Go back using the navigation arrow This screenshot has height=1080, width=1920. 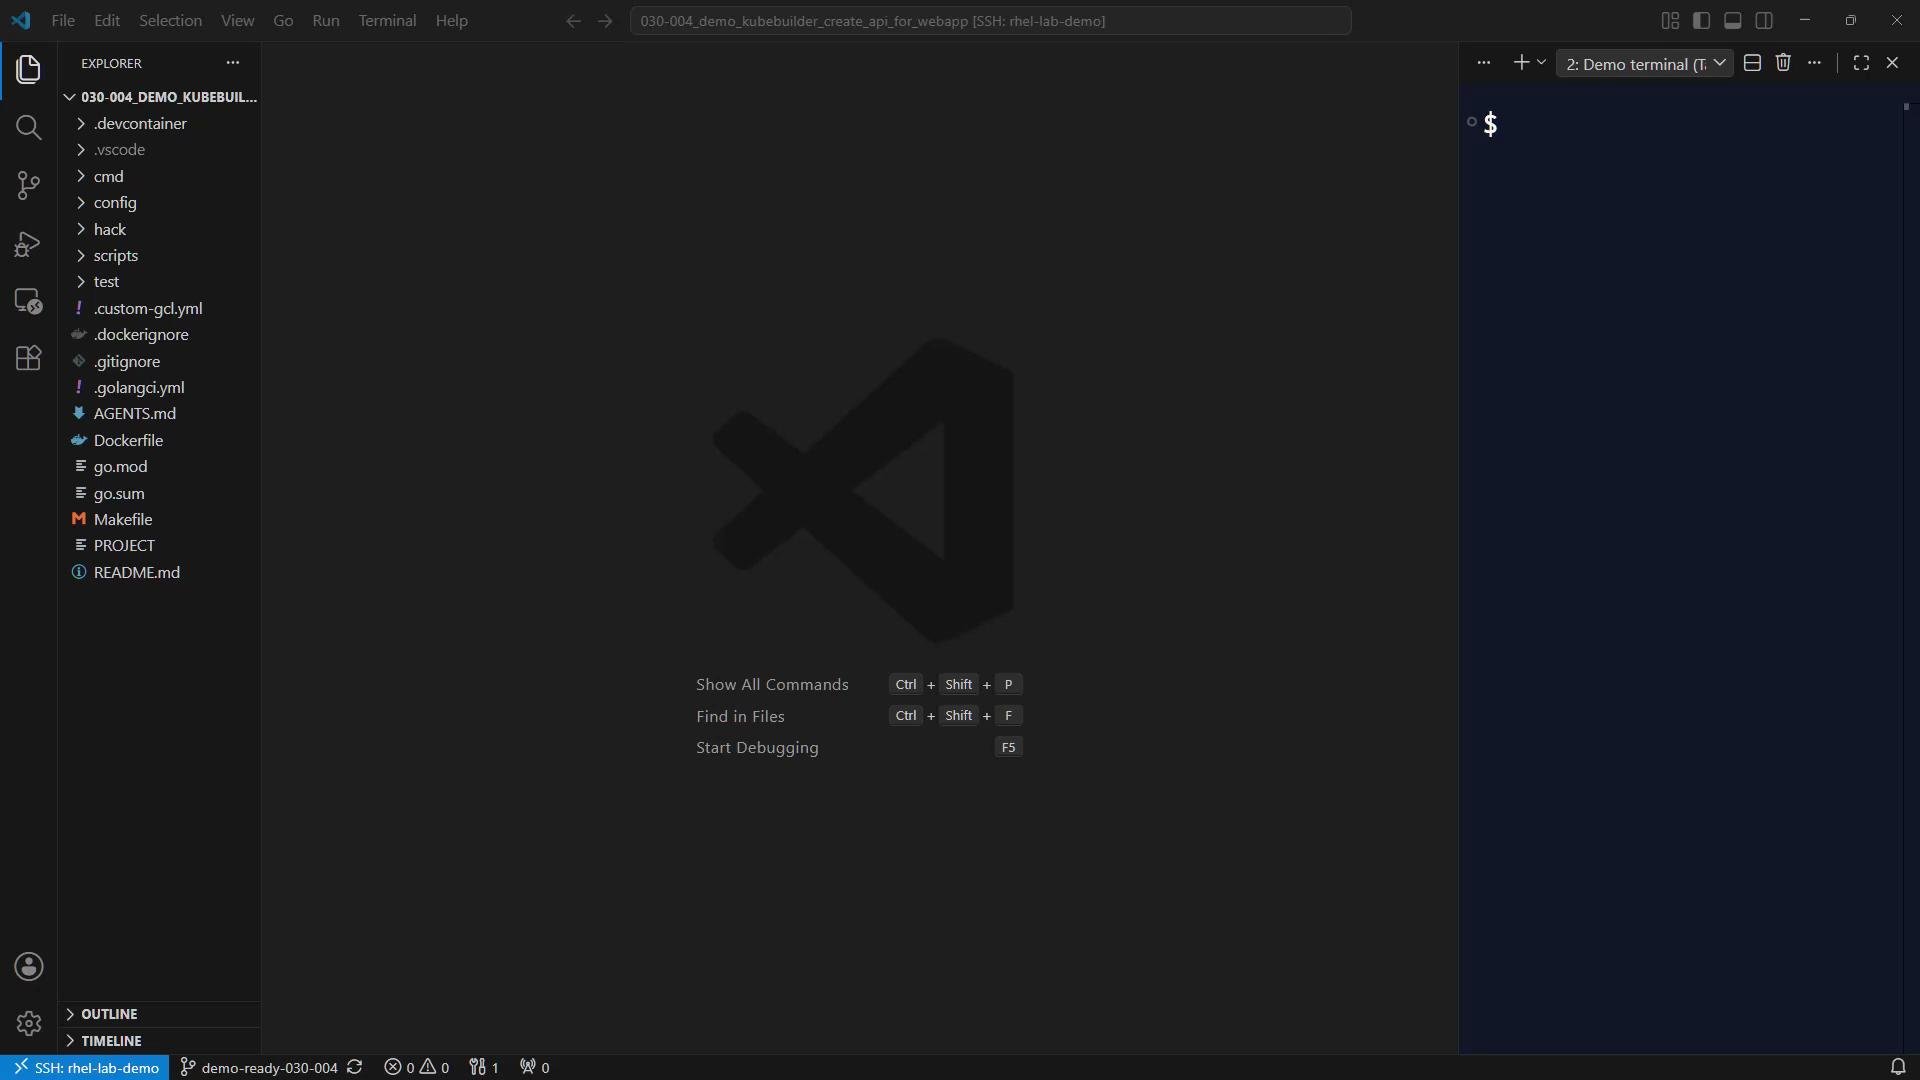coord(573,21)
